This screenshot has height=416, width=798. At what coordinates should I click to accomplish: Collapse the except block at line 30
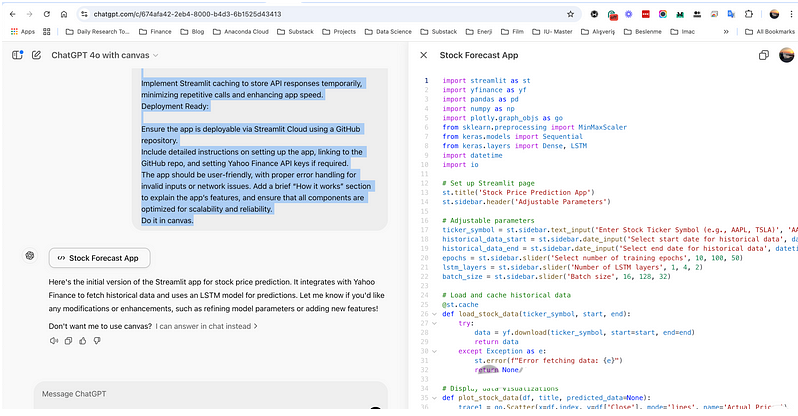tap(434, 351)
